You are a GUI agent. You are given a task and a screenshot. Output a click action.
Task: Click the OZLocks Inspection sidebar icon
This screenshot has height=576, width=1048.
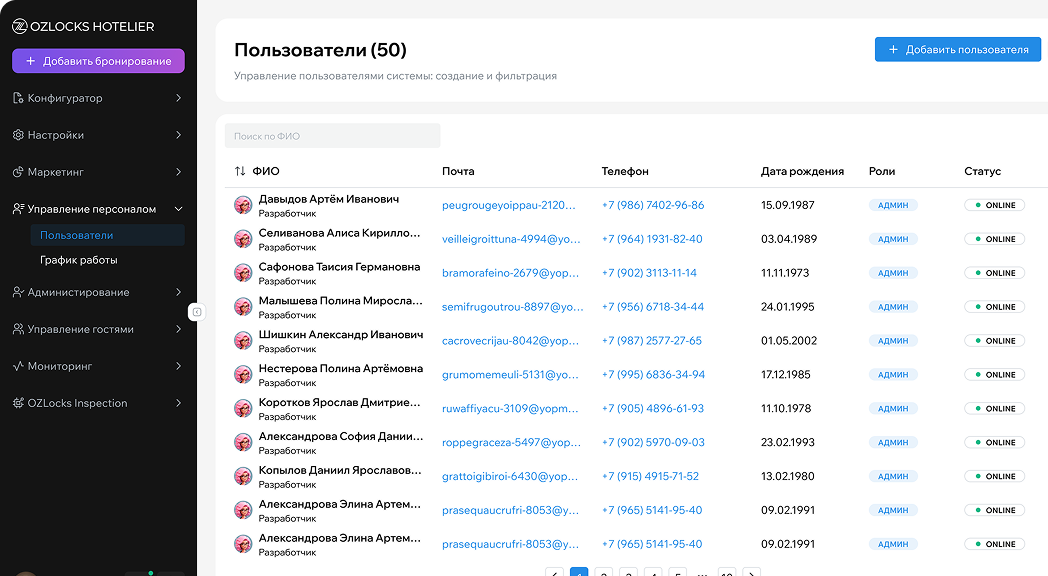[18, 403]
